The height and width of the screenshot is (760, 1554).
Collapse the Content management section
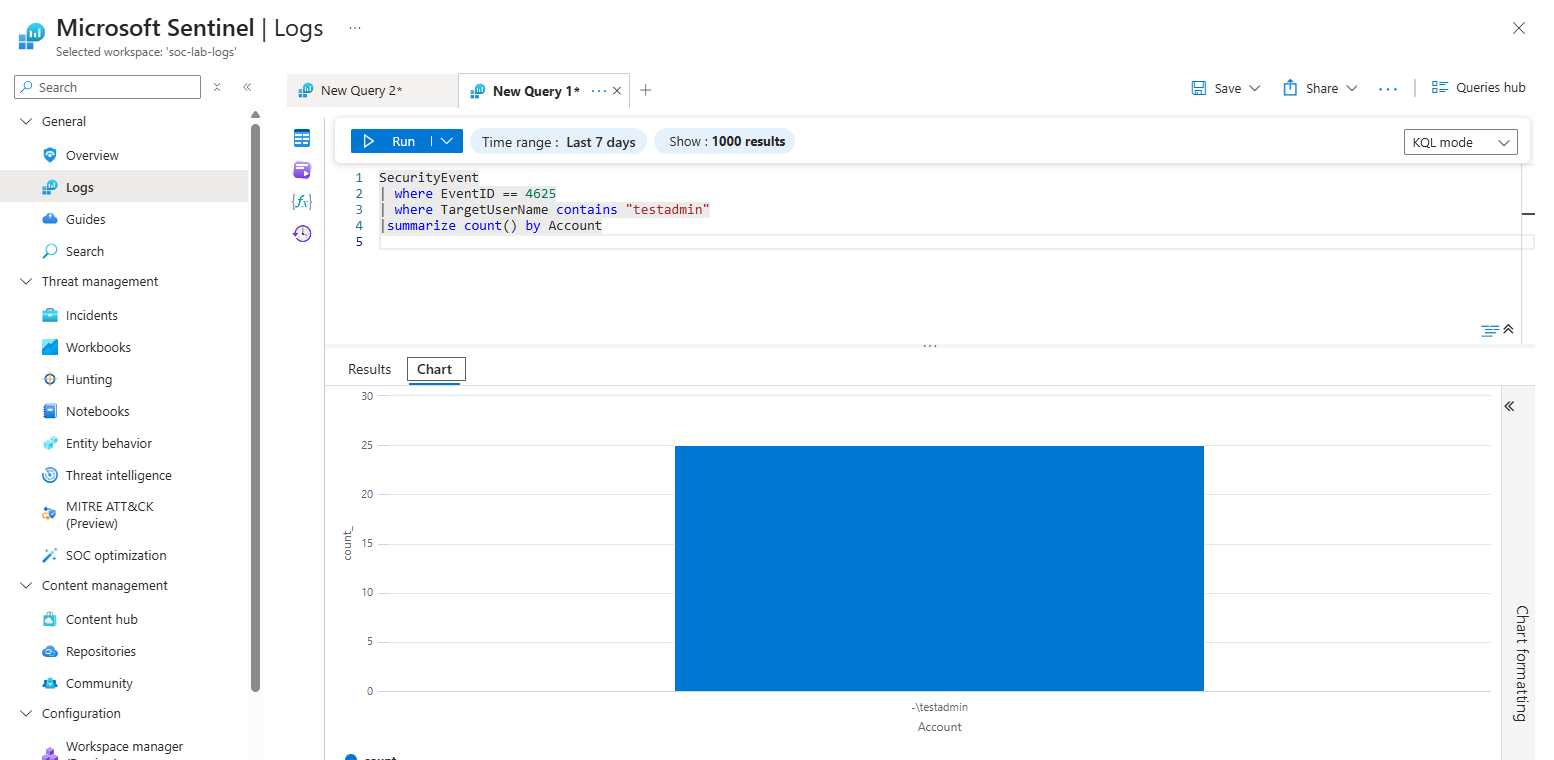click(x=26, y=585)
